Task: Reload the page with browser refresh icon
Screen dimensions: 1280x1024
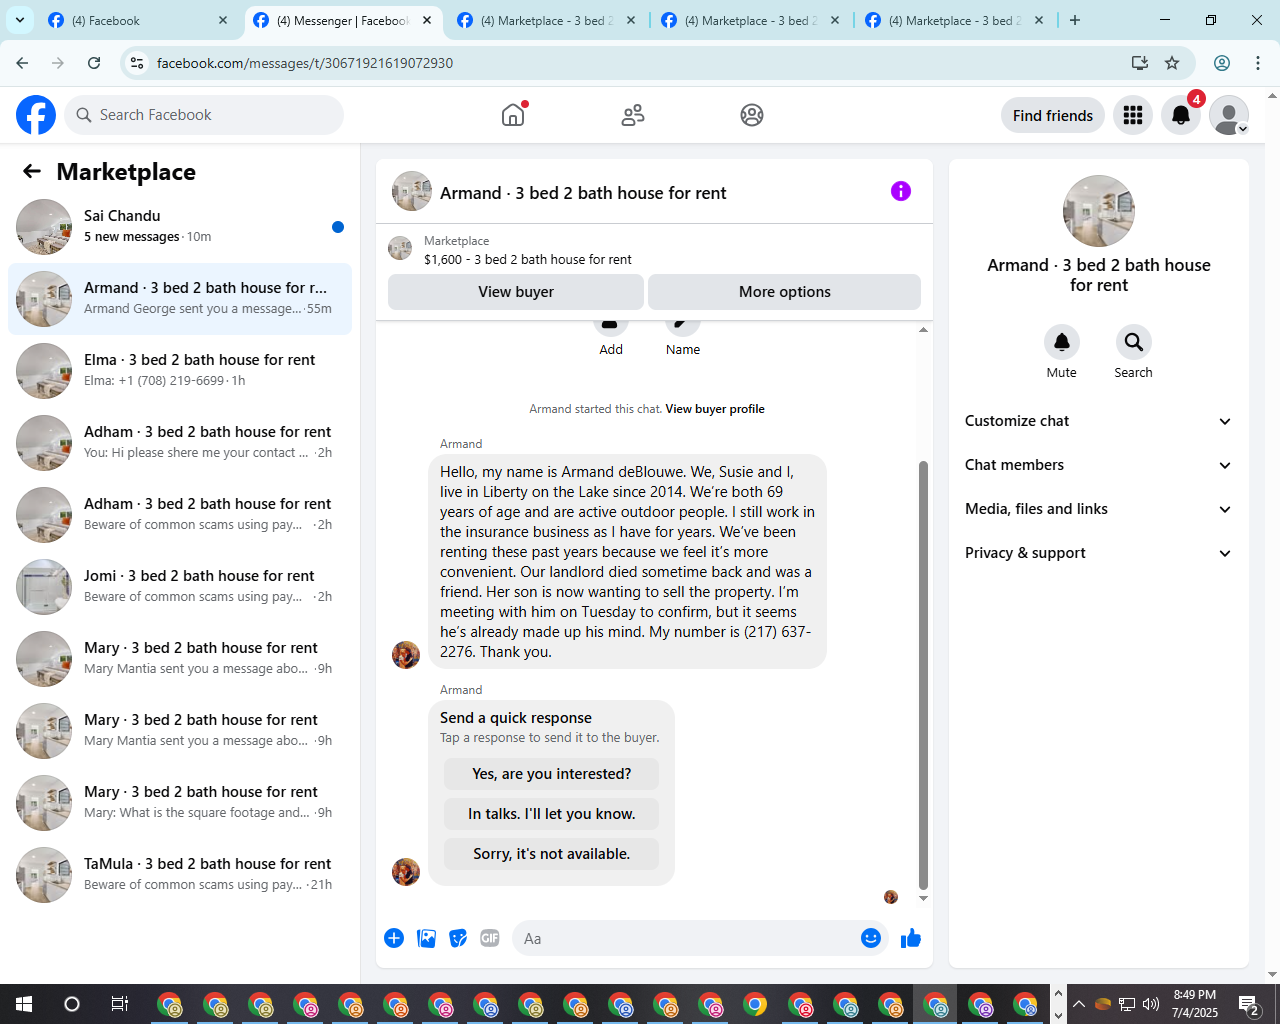Action: pyautogui.click(x=94, y=63)
